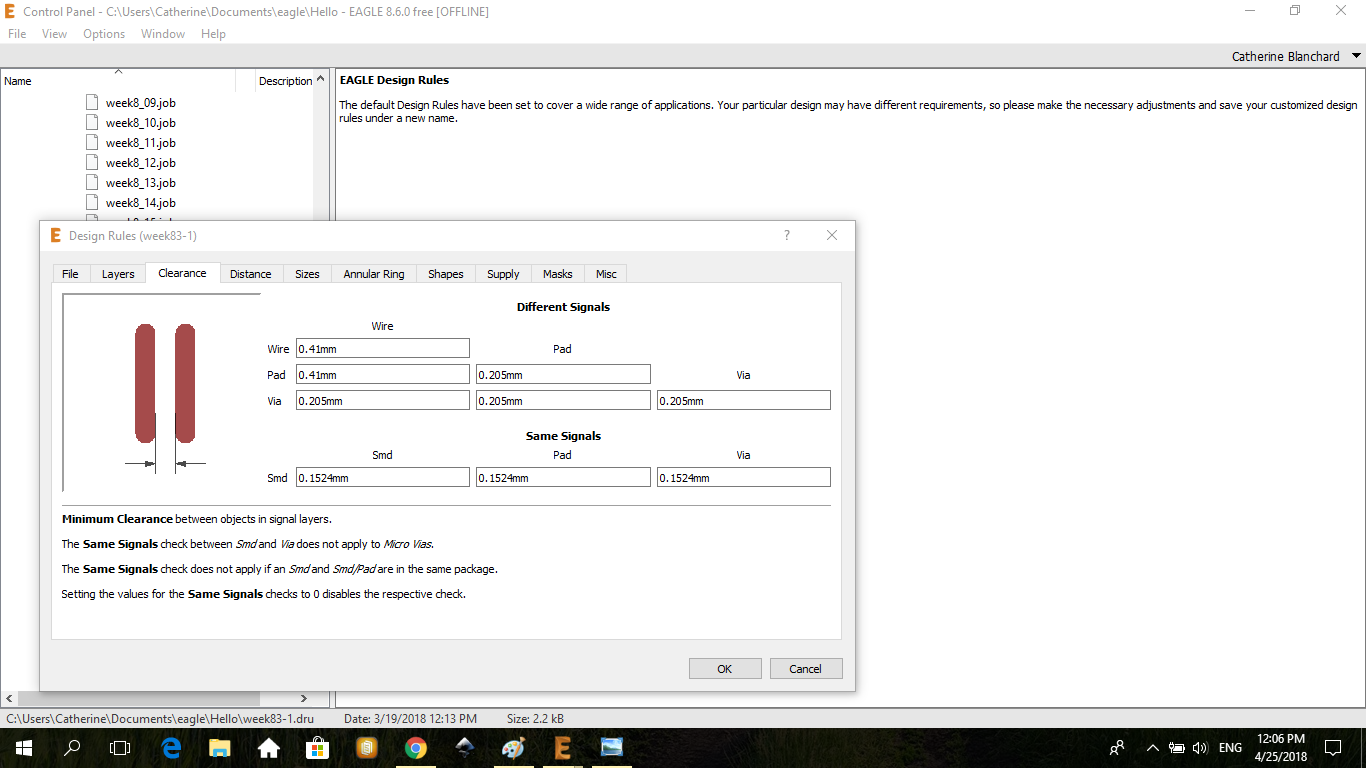Open the Paint palette taskbar icon
Image resolution: width=1366 pixels, height=768 pixels.
pyautogui.click(x=513, y=748)
